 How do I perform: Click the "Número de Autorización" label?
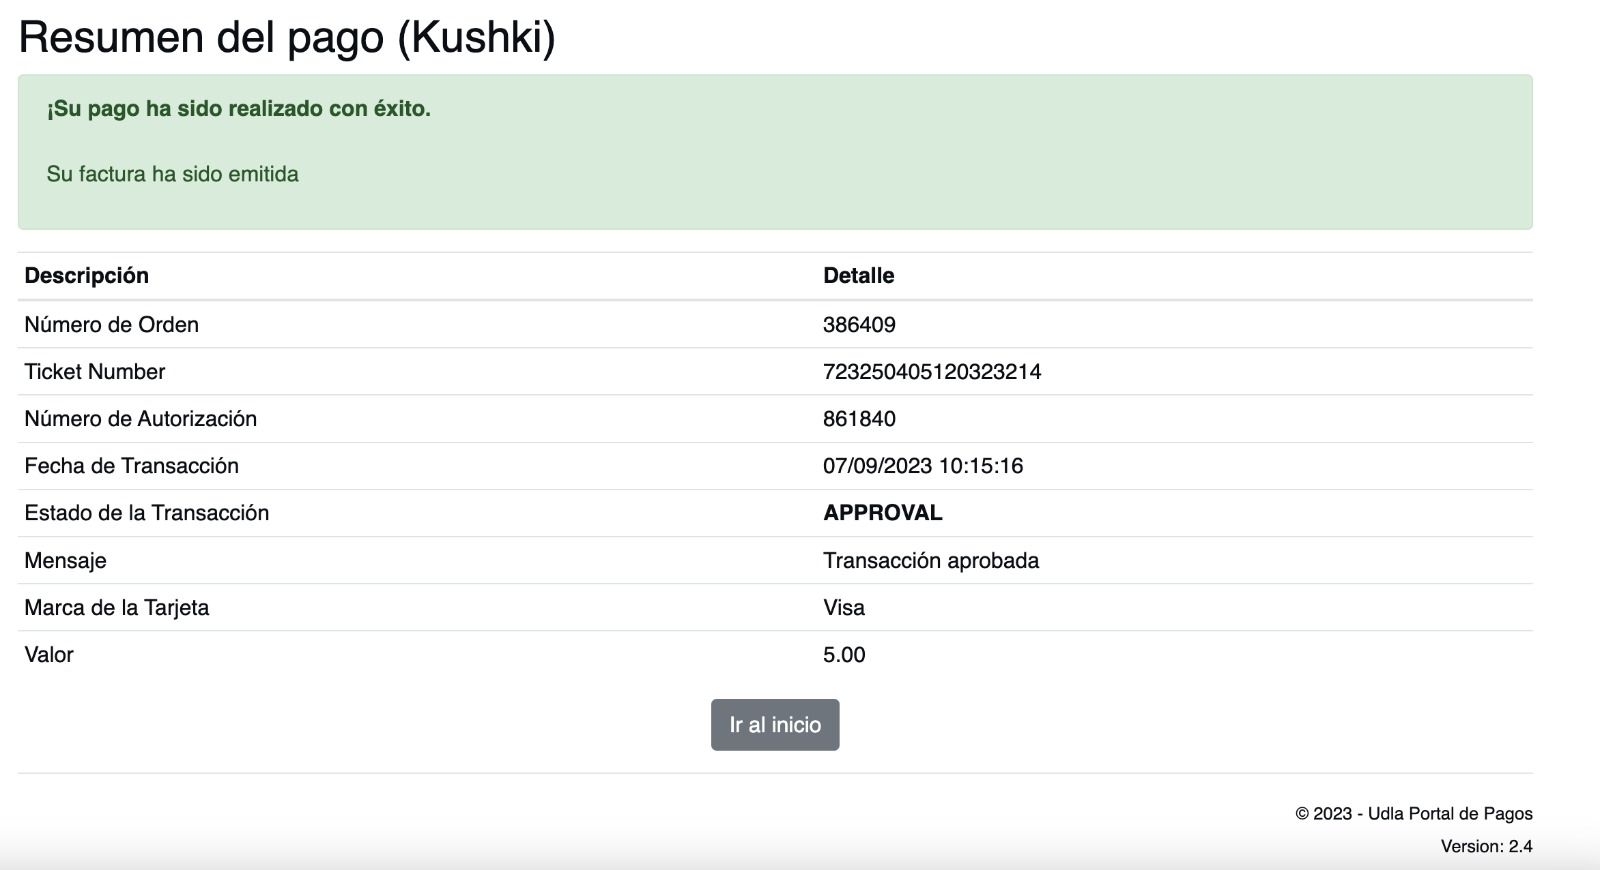(141, 419)
